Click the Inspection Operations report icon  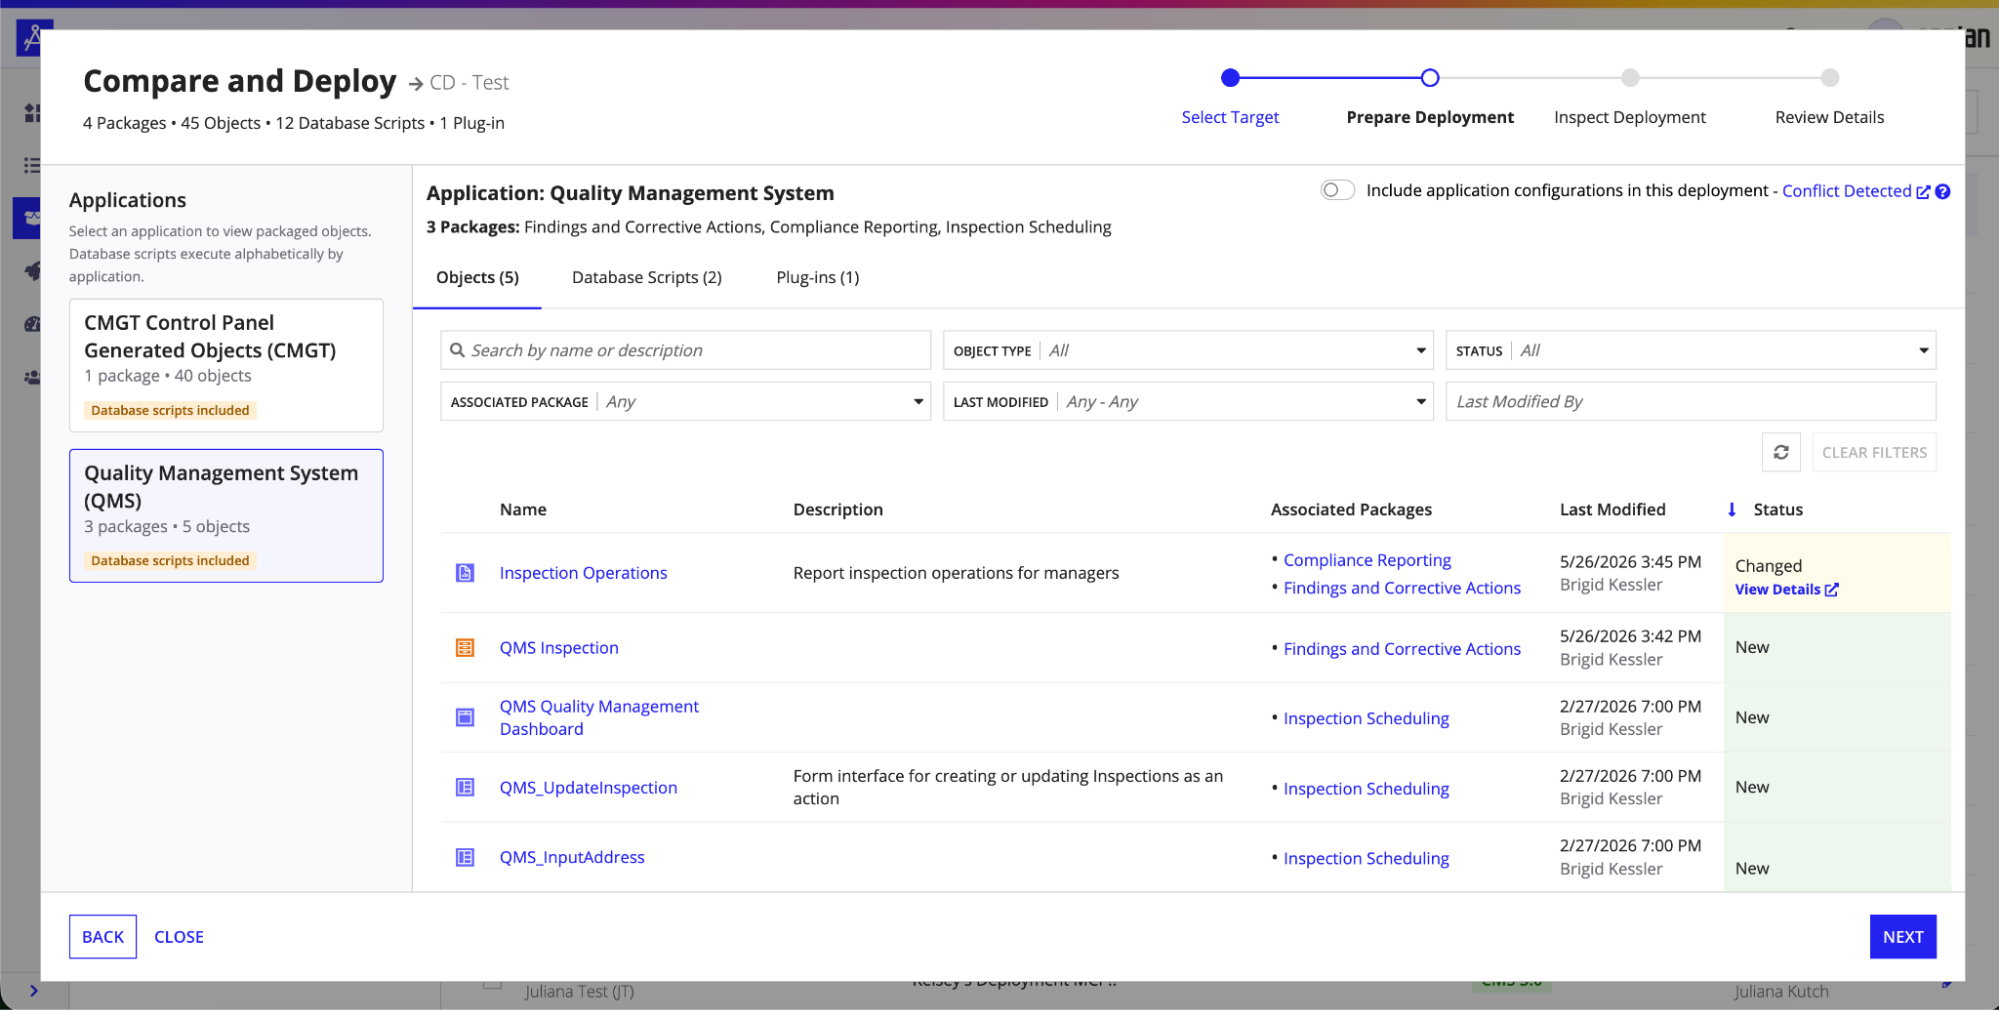click(x=465, y=573)
